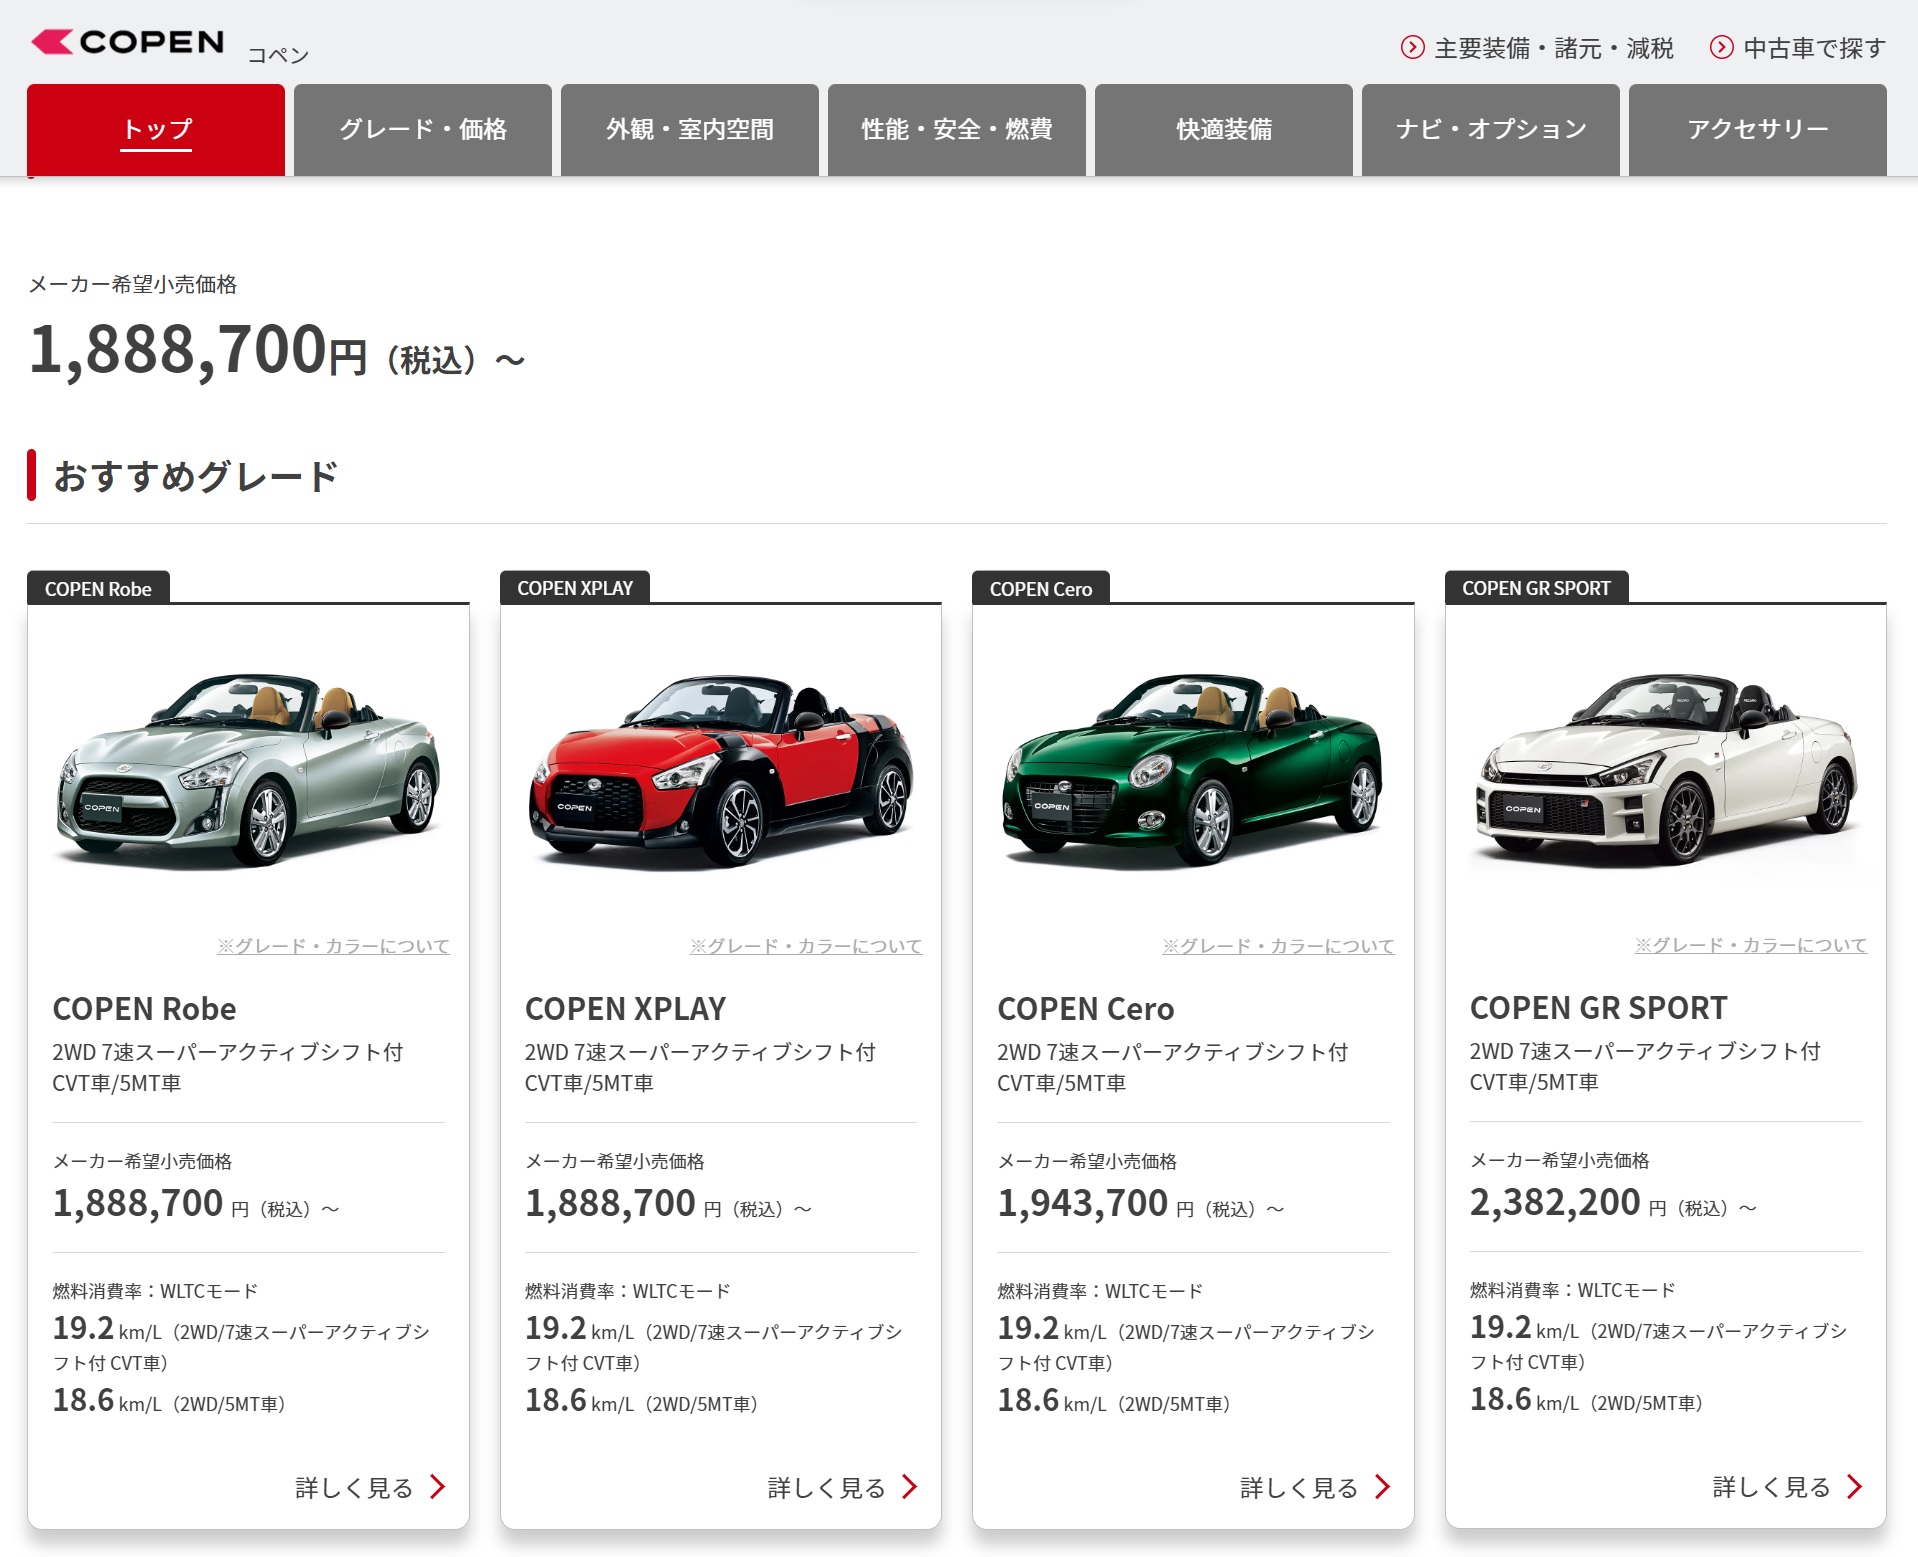
Task: Click the COPEN XPLAY heading text
Action: tap(626, 1009)
